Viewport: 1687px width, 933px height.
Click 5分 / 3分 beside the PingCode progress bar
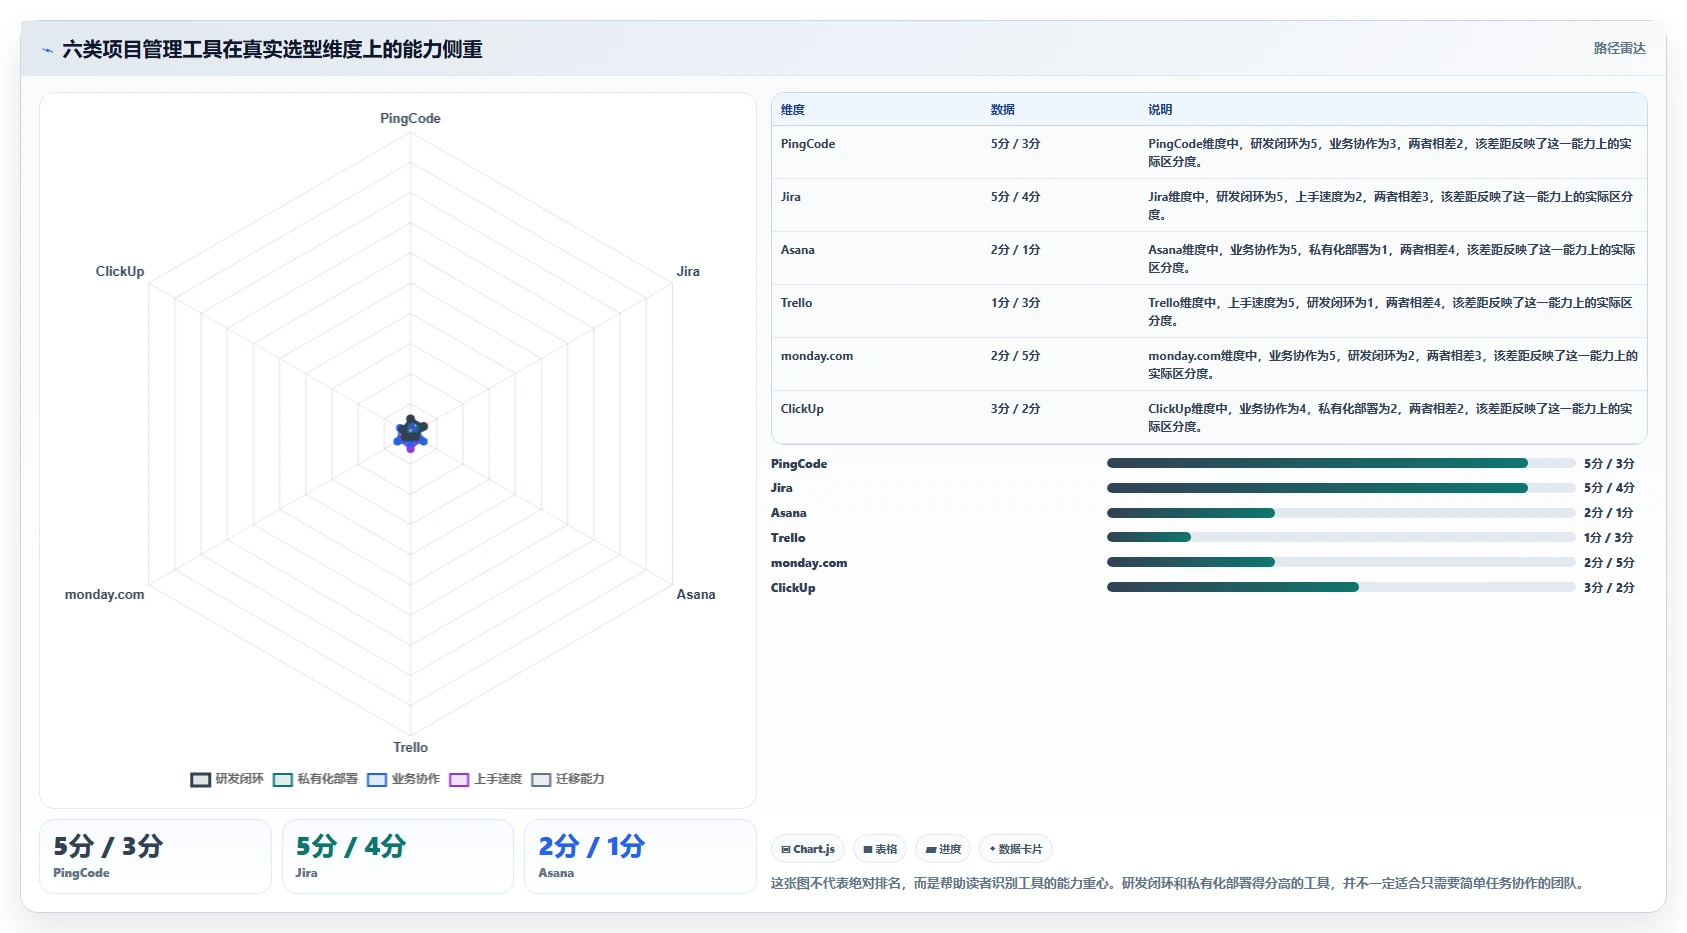(1609, 464)
